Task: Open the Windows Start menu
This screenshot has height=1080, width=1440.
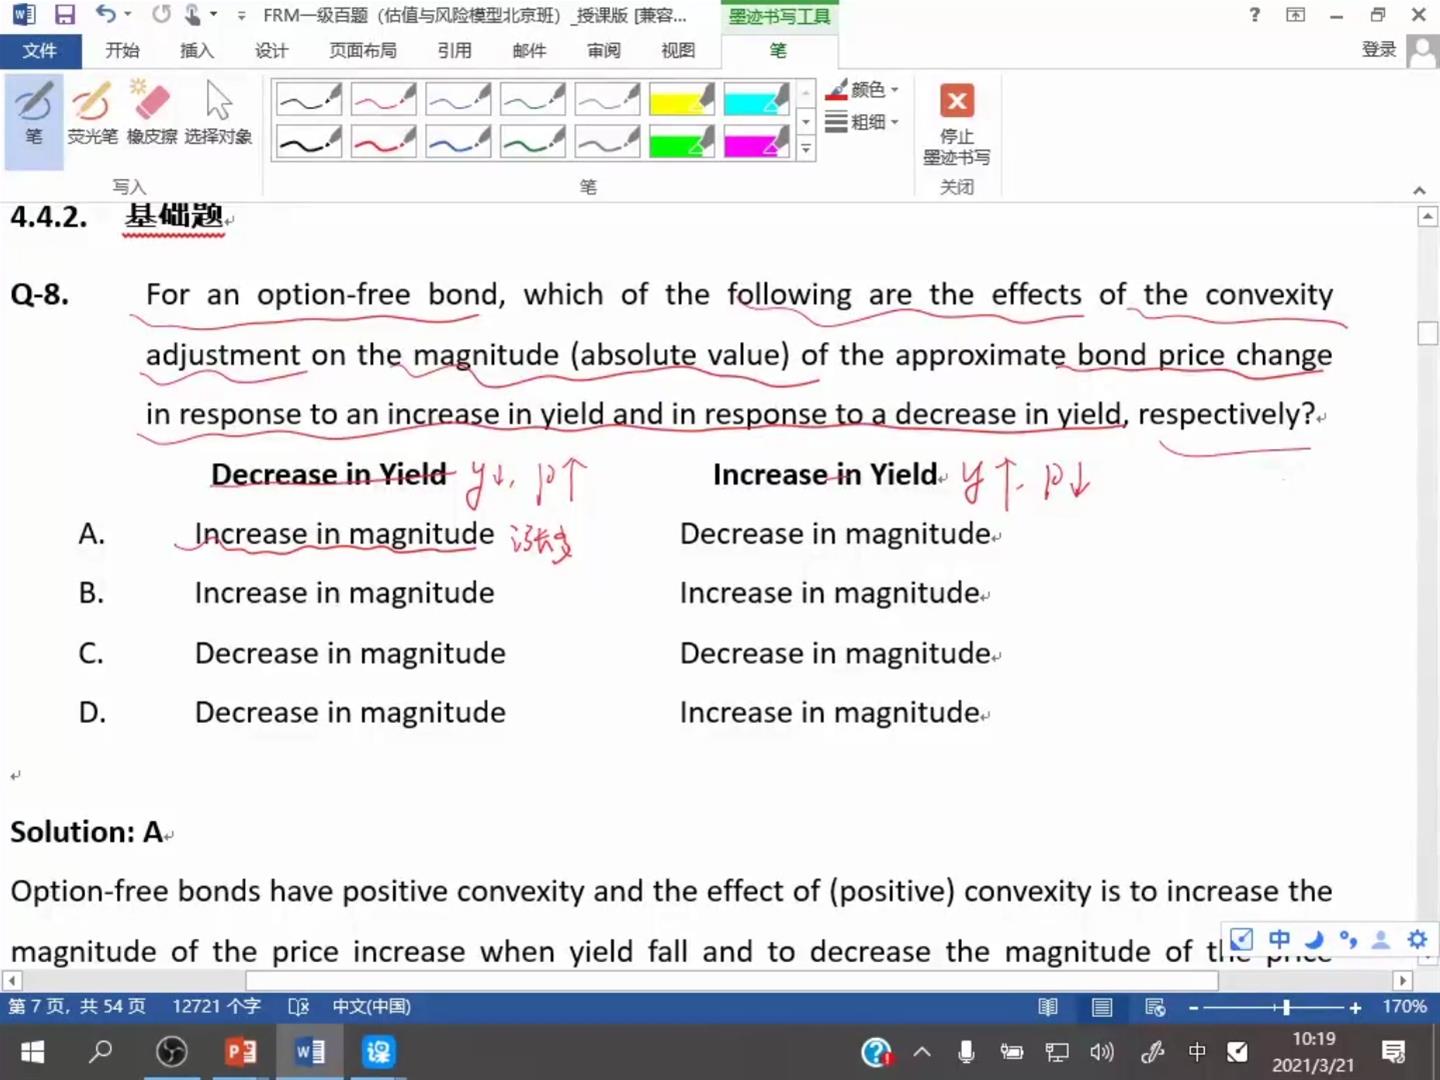Action: pyautogui.click(x=33, y=1052)
